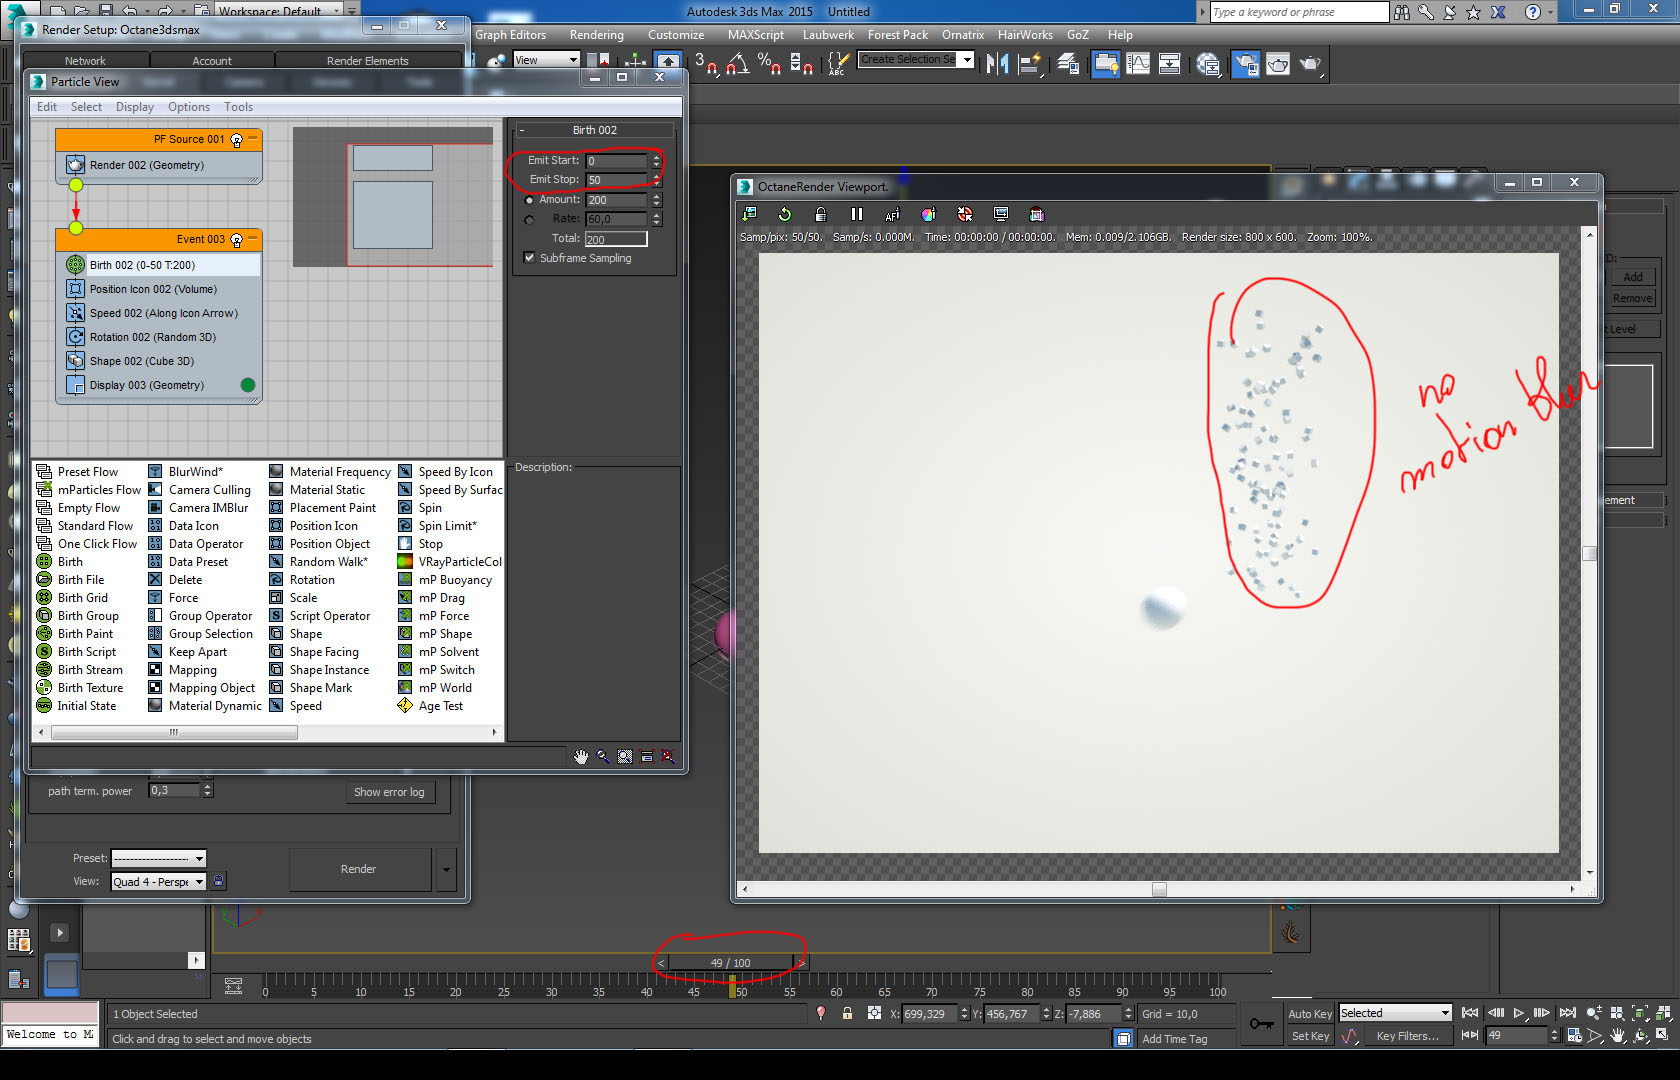
Task: Toggle Subframe Sampling checkbox
Action: coord(529,258)
